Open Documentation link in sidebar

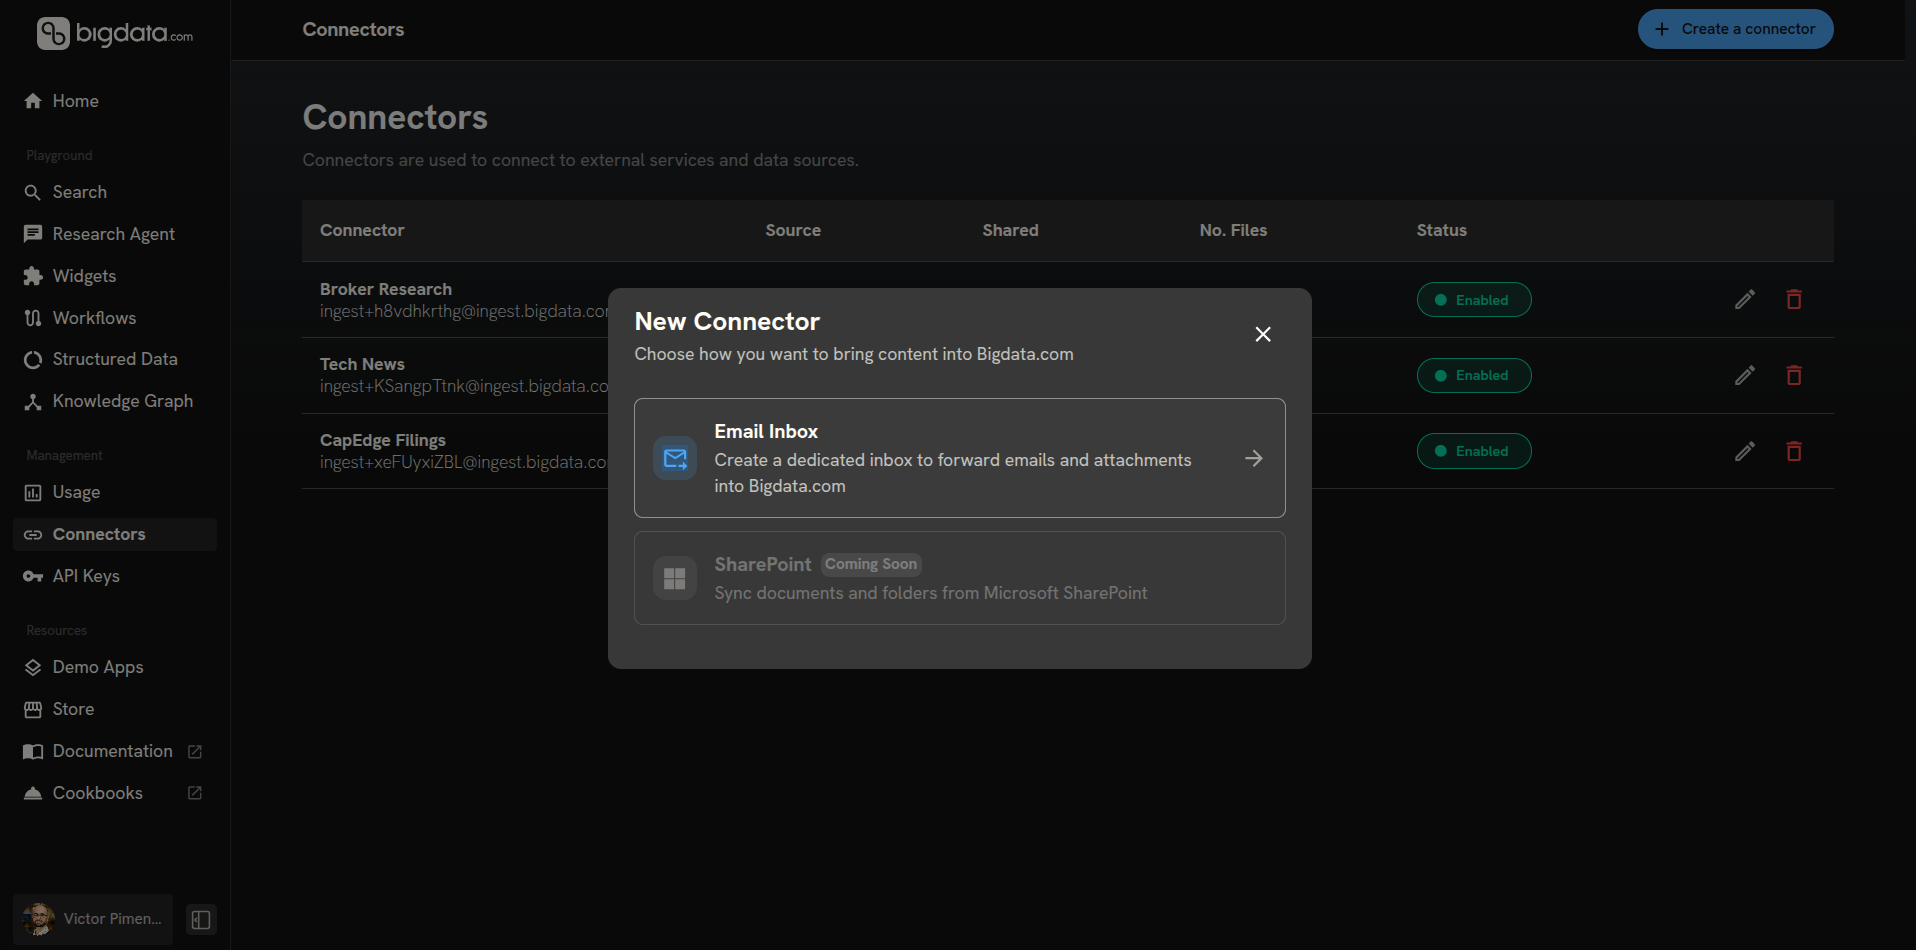[x=115, y=751]
